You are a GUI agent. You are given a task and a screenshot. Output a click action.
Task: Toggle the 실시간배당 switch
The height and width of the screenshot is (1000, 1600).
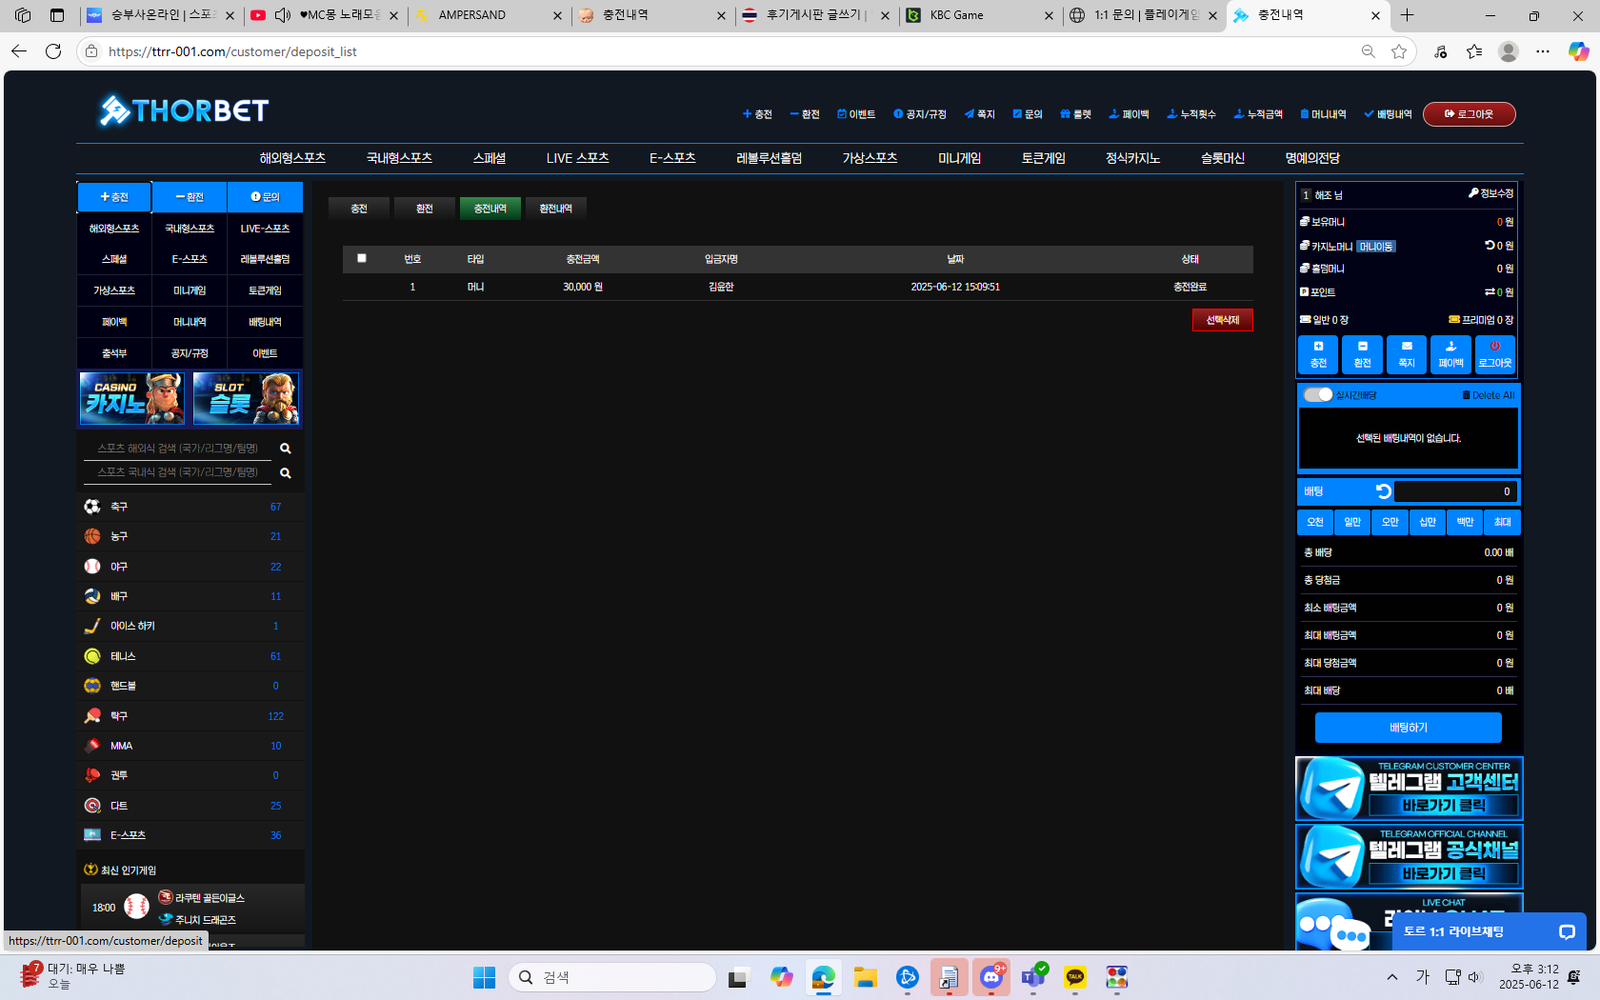tap(1318, 395)
